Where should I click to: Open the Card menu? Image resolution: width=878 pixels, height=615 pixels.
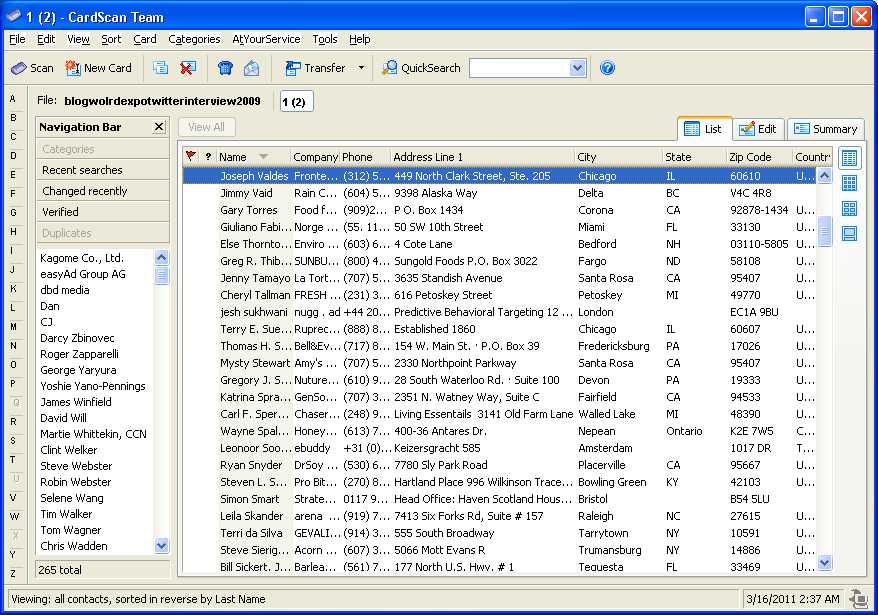[x=144, y=39]
